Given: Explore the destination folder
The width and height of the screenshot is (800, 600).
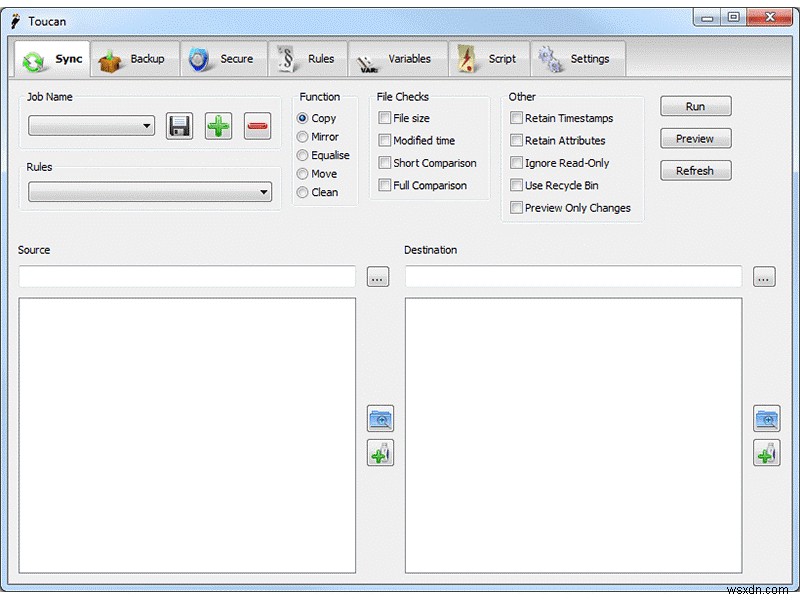Looking at the screenshot, I should click(x=766, y=418).
